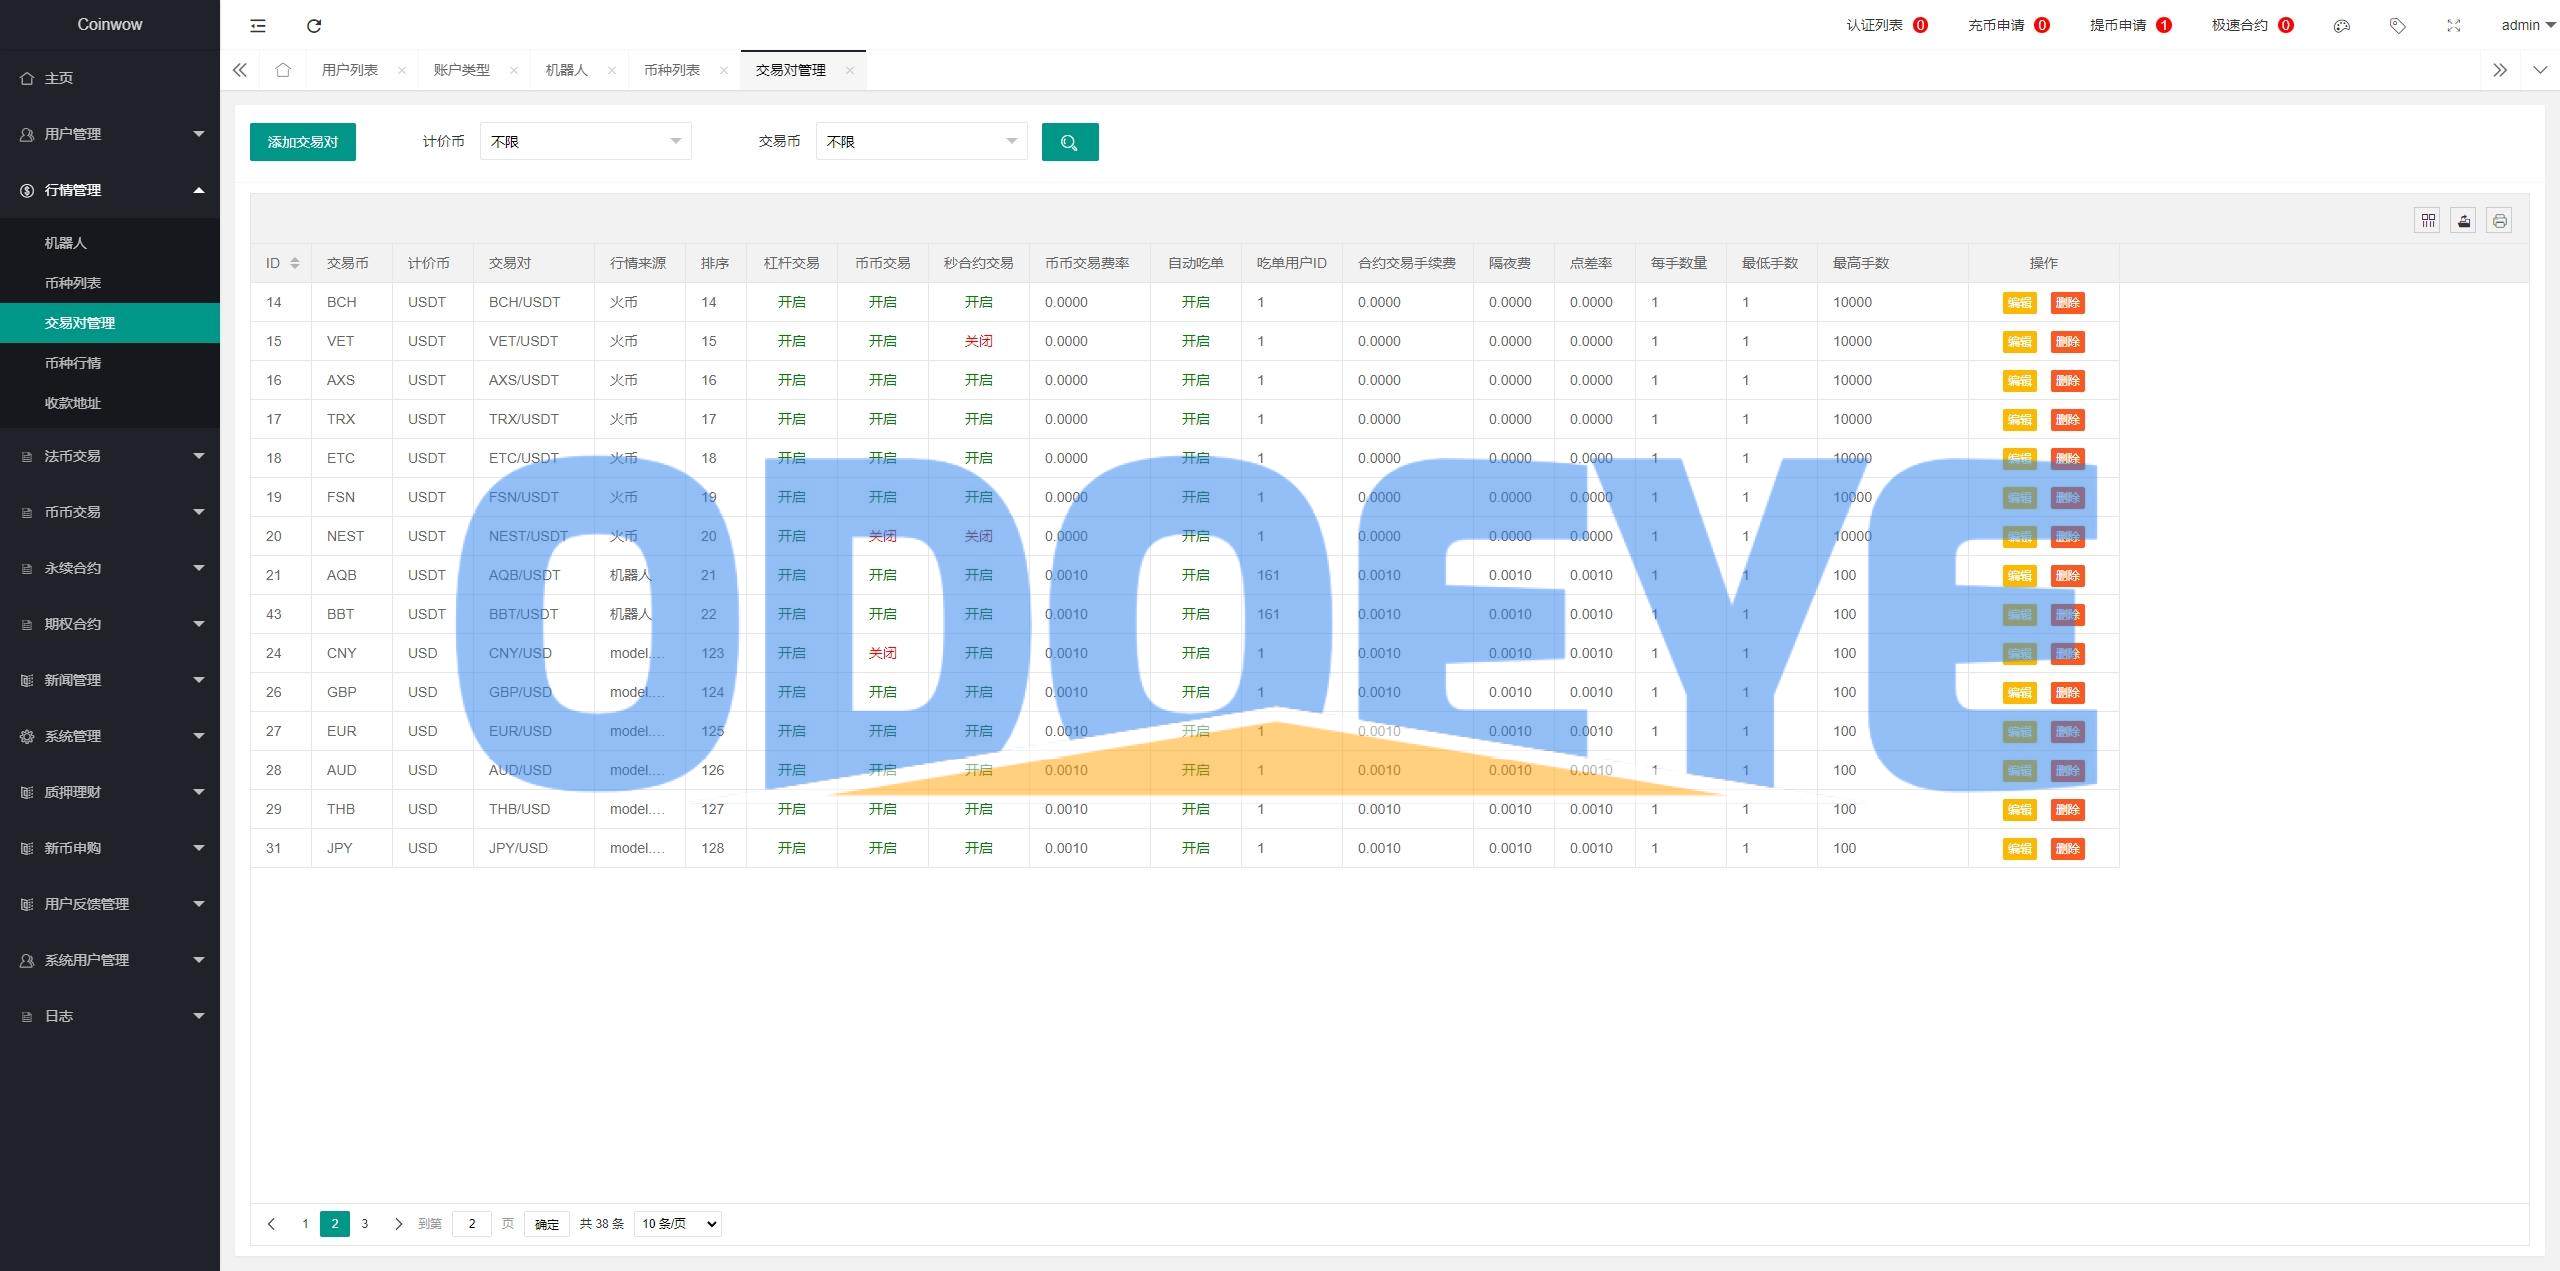Open the theme palette icon
The image size is (2560, 1271).
pos(2341,26)
